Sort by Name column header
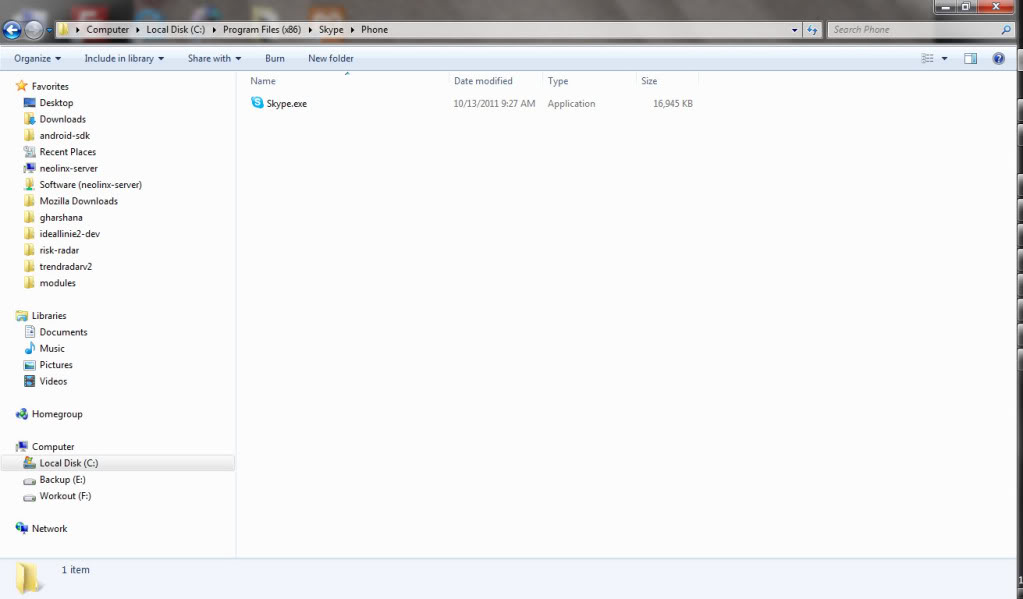This screenshot has width=1023, height=599. [x=263, y=81]
